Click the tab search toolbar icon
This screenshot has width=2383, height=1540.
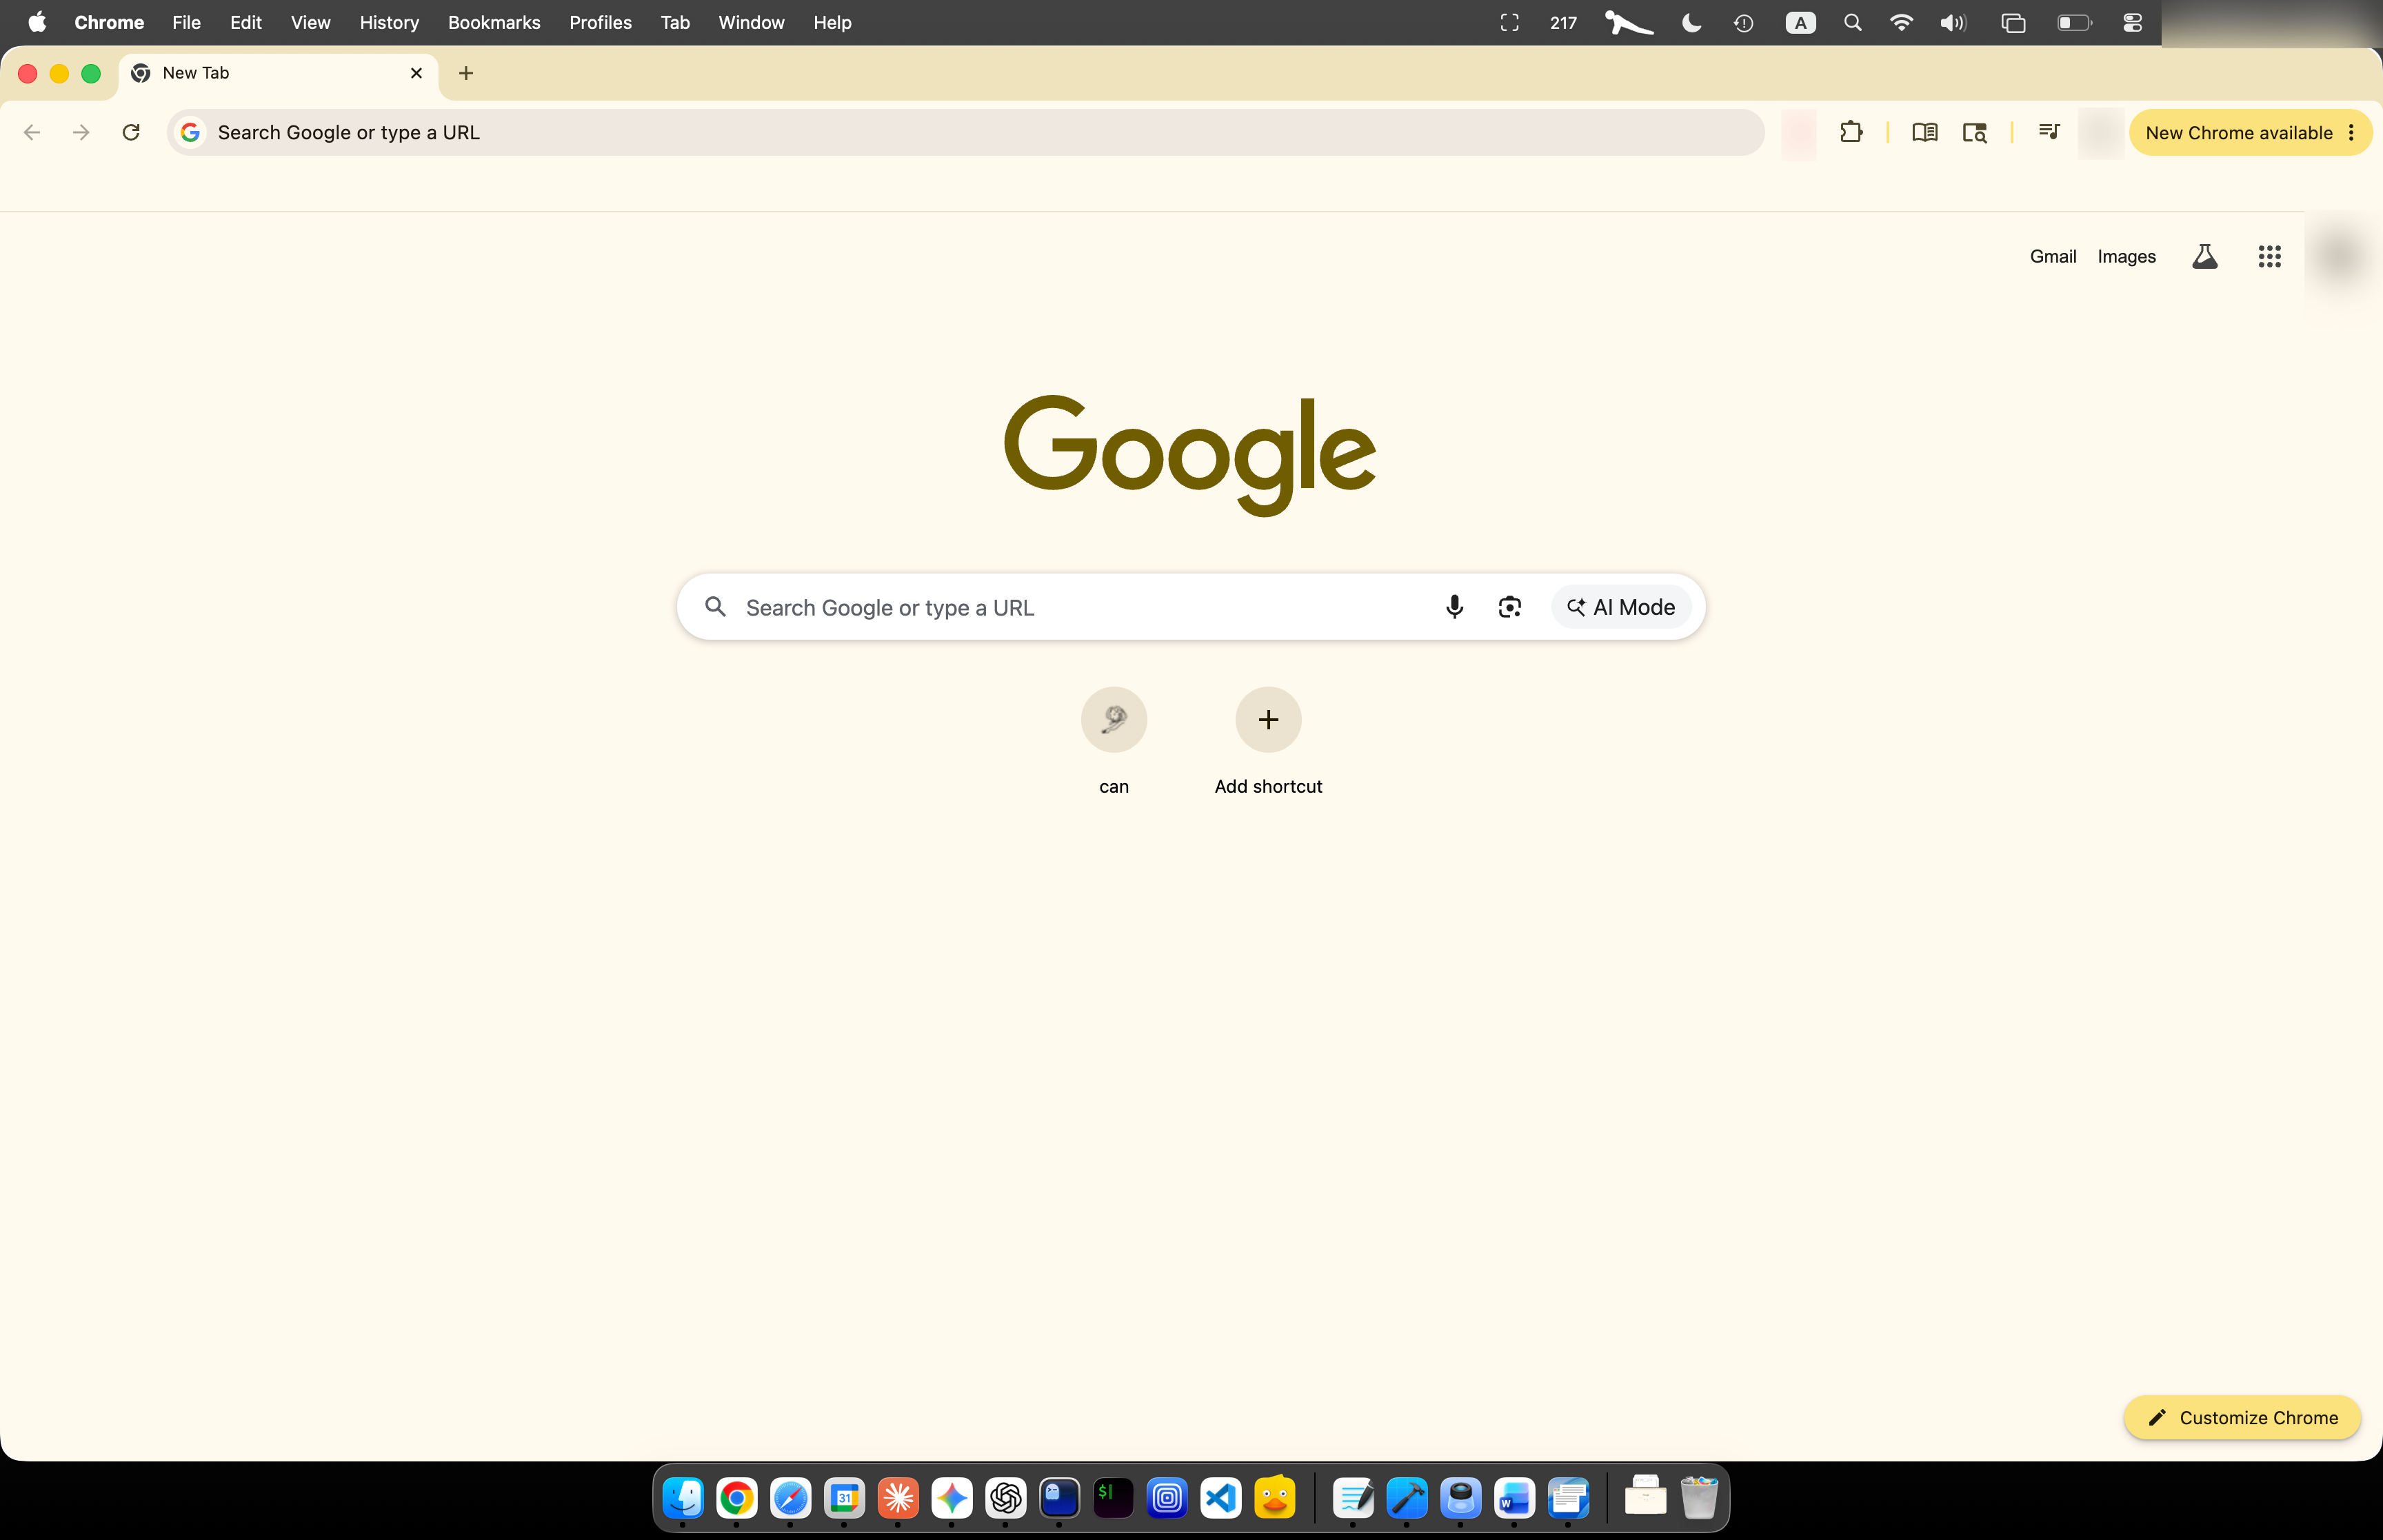1974,132
